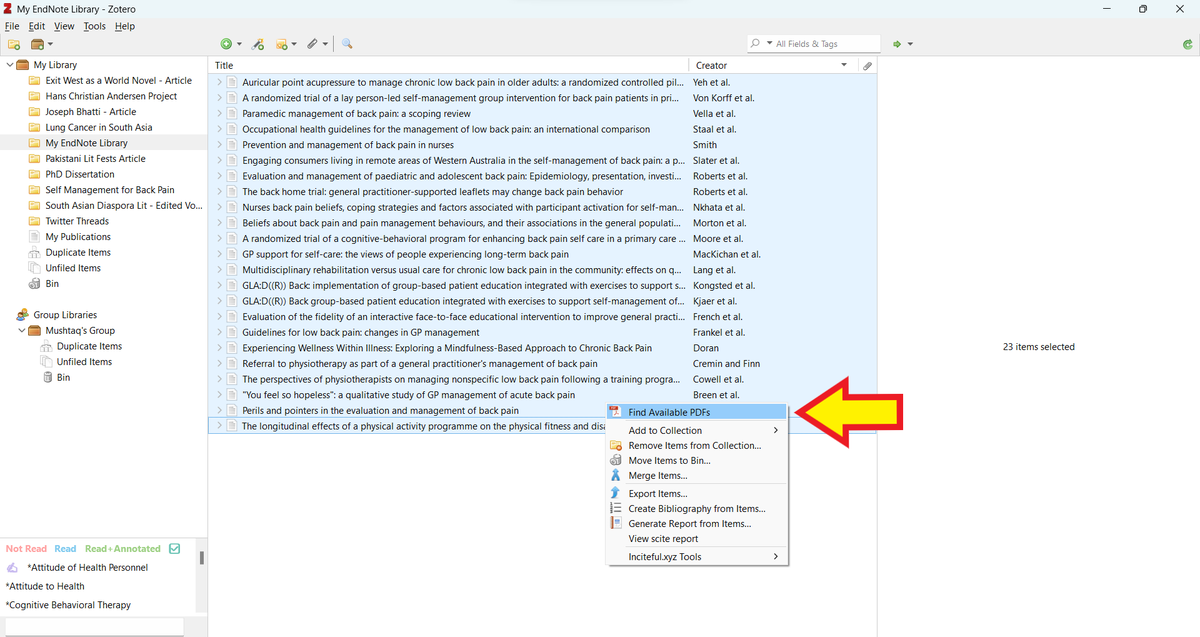Open the Add to Collection submenu
Viewport: 1200px width, 637px height.
click(698, 431)
